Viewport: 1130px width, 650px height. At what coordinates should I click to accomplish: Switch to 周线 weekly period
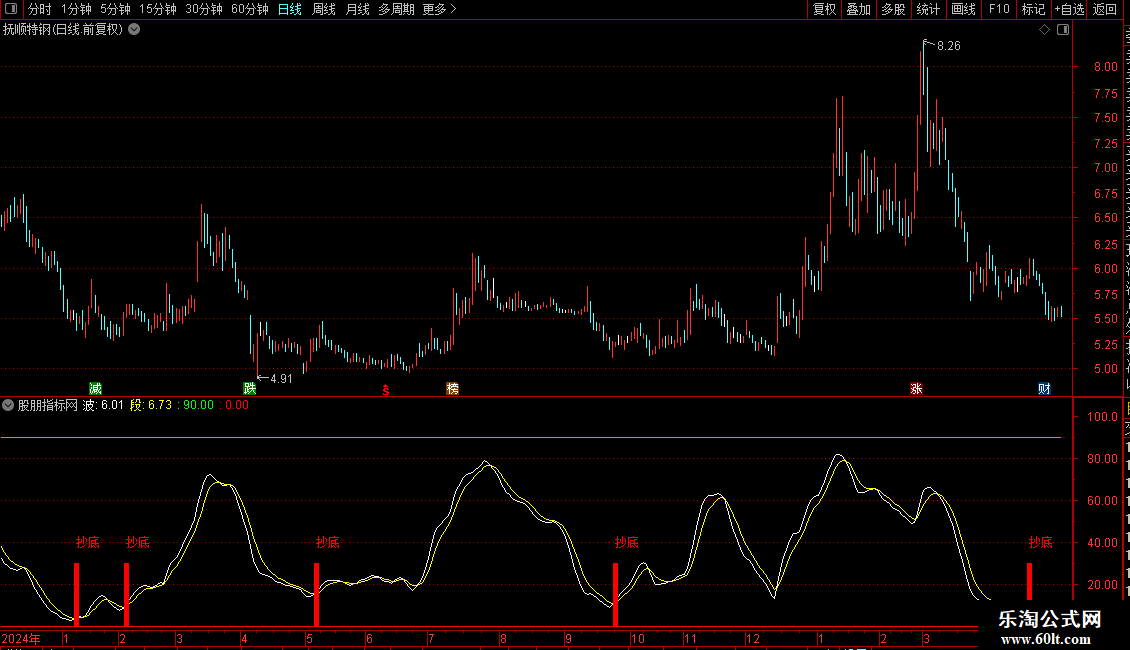(324, 9)
